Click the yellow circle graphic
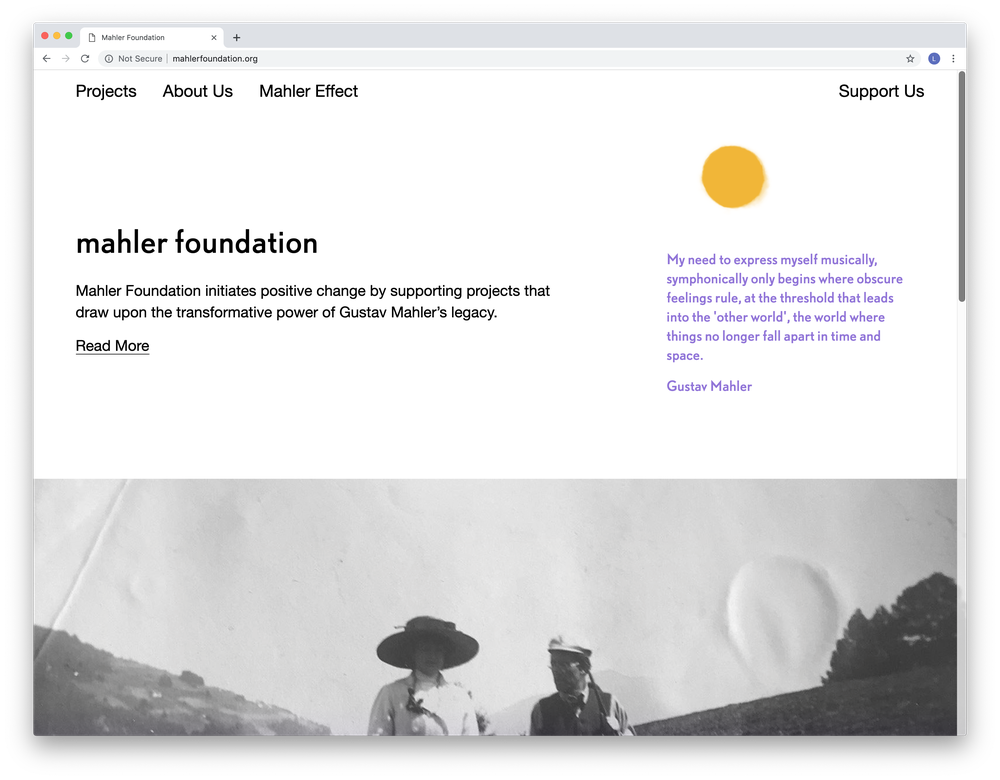Viewport: 1000px width, 780px height. pos(733,177)
